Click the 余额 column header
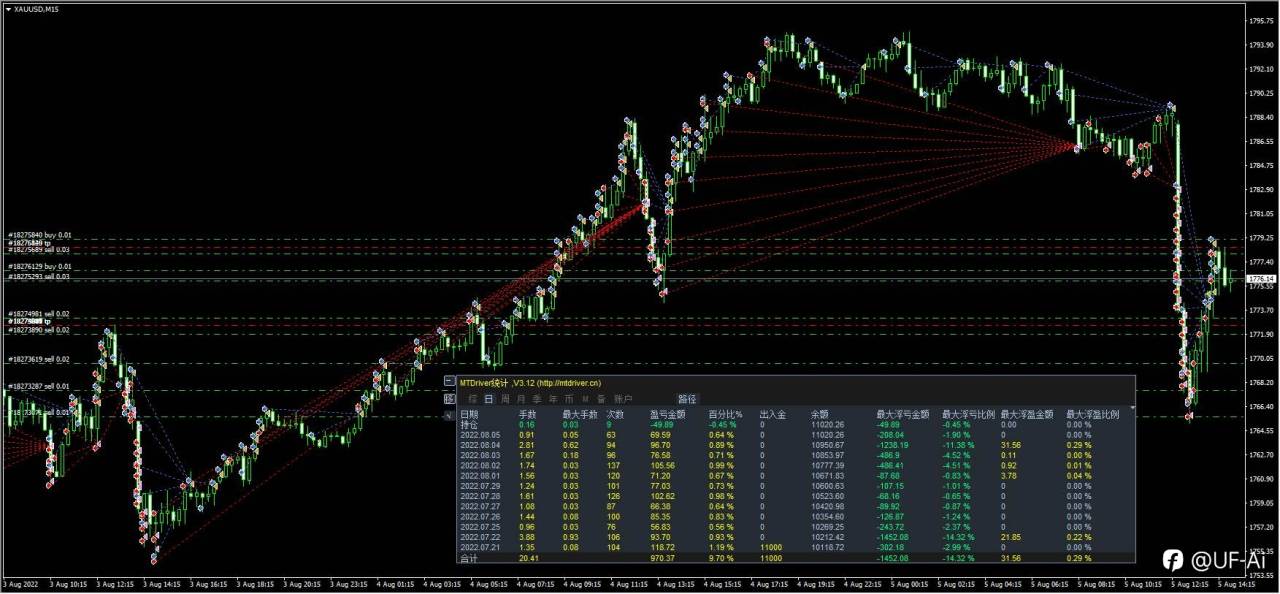The width and height of the screenshot is (1280, 594). (x=821, y=414)
